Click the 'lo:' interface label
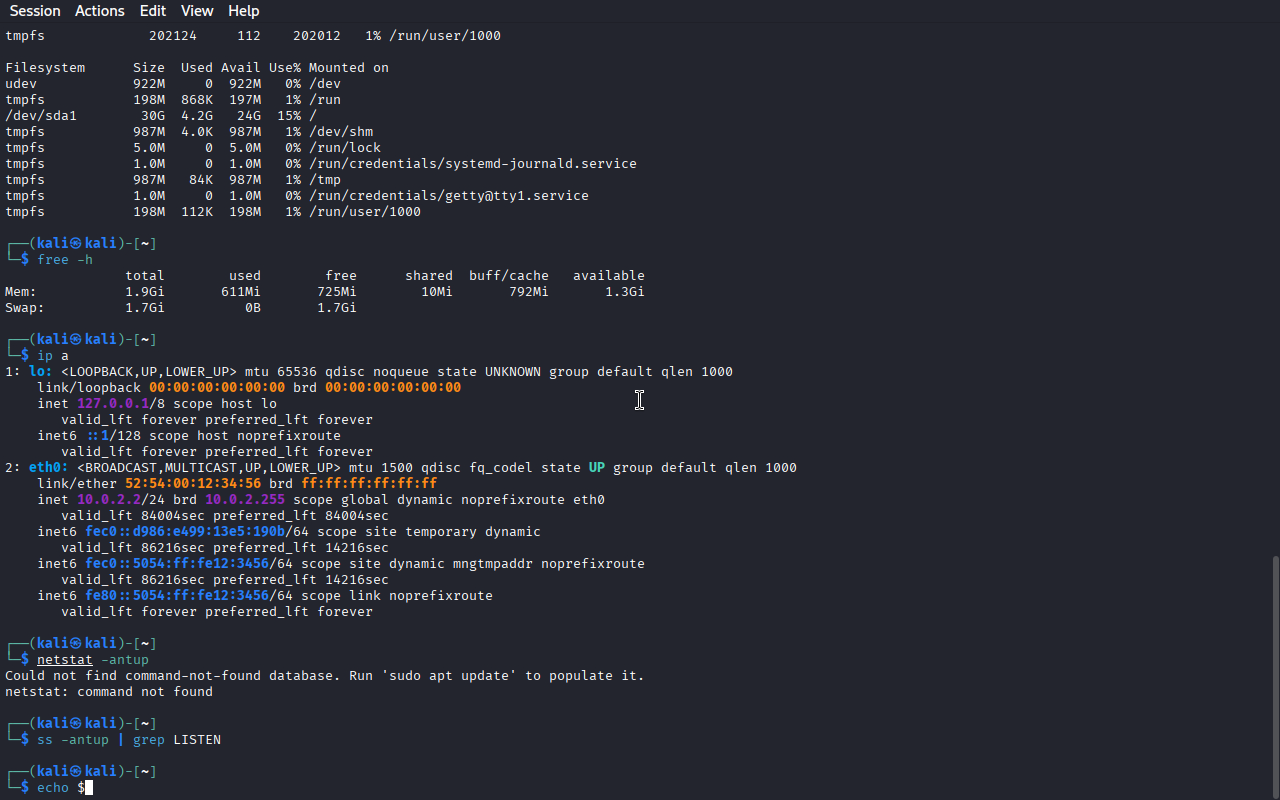 click(x=41, y=372)
